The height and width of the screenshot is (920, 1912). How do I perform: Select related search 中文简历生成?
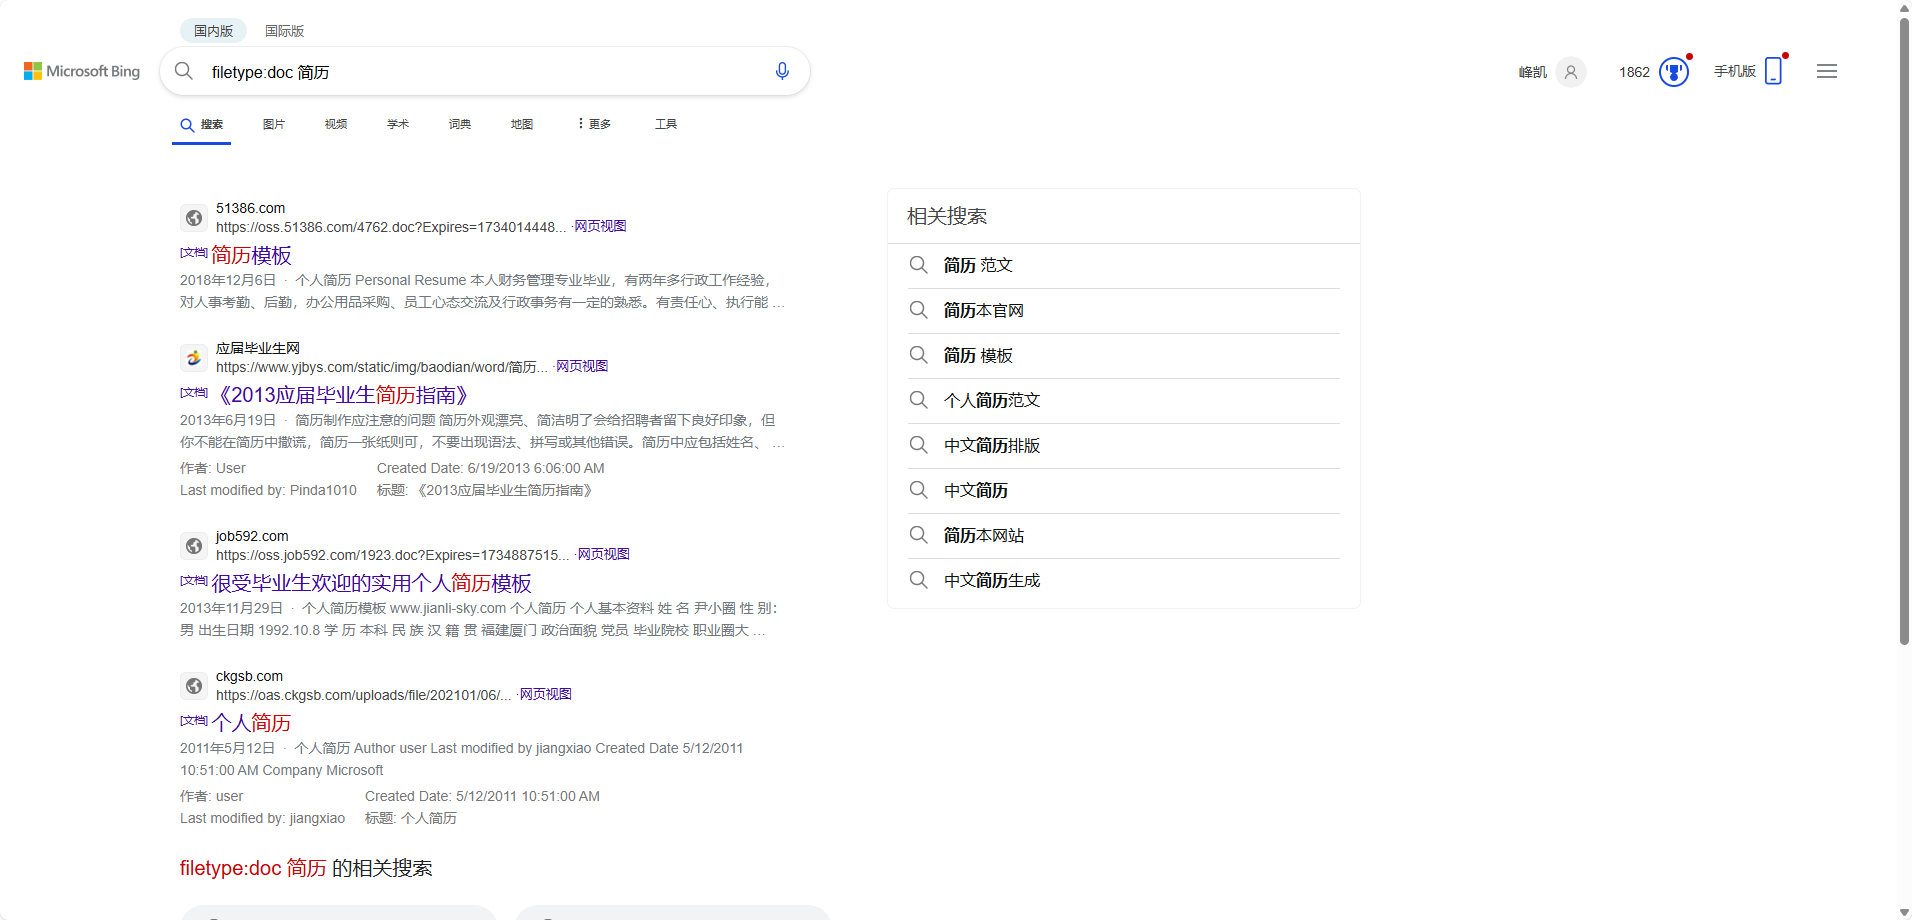coord(992,580)
